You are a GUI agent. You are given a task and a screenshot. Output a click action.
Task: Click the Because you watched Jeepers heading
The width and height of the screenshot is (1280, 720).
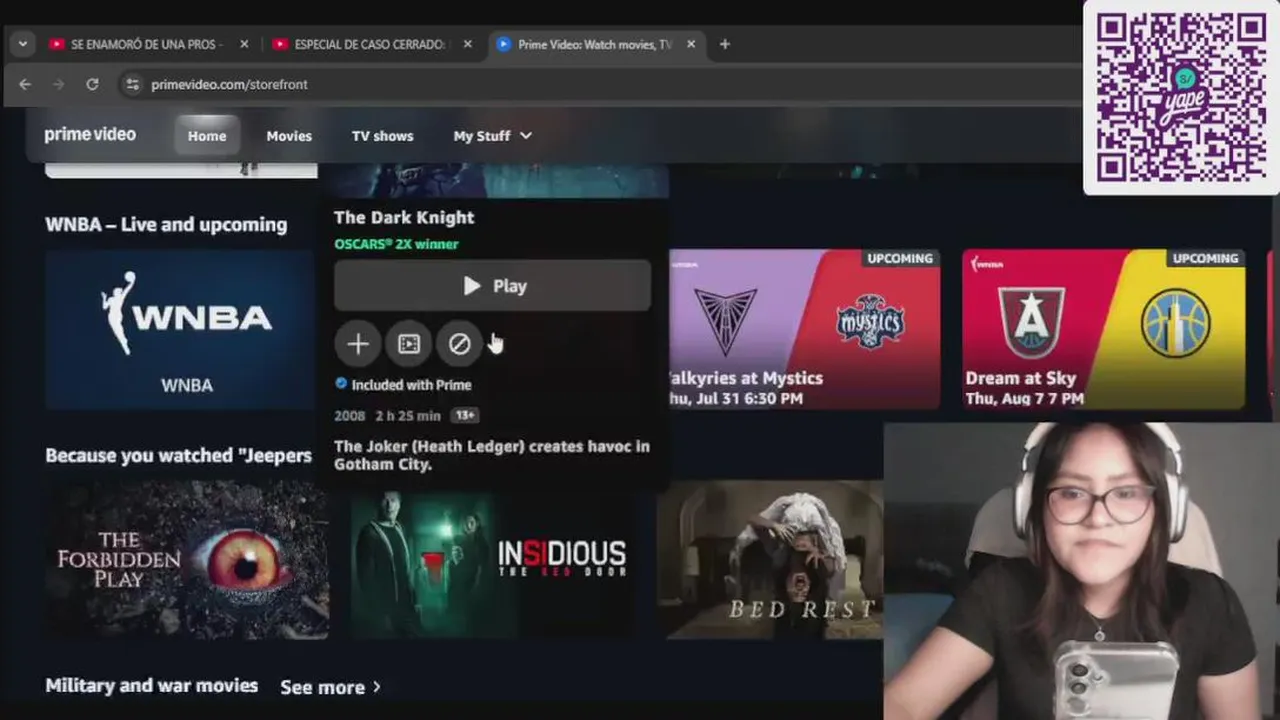click(x=179, y=456)
